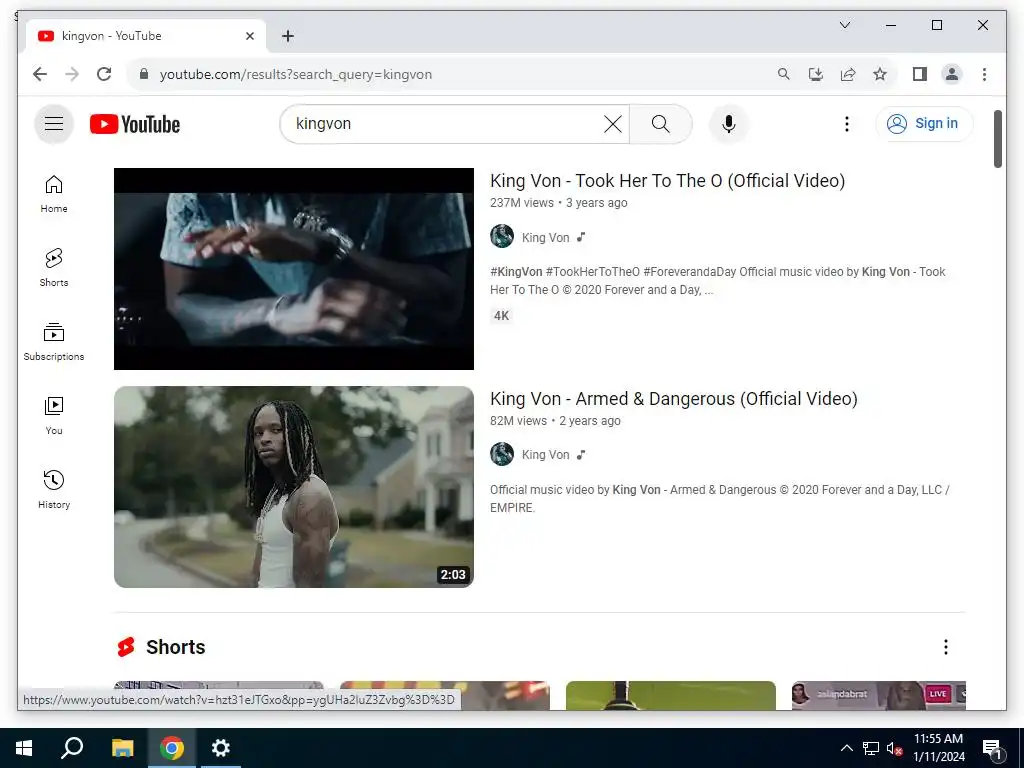Open notification center icon

click(993, 749)
